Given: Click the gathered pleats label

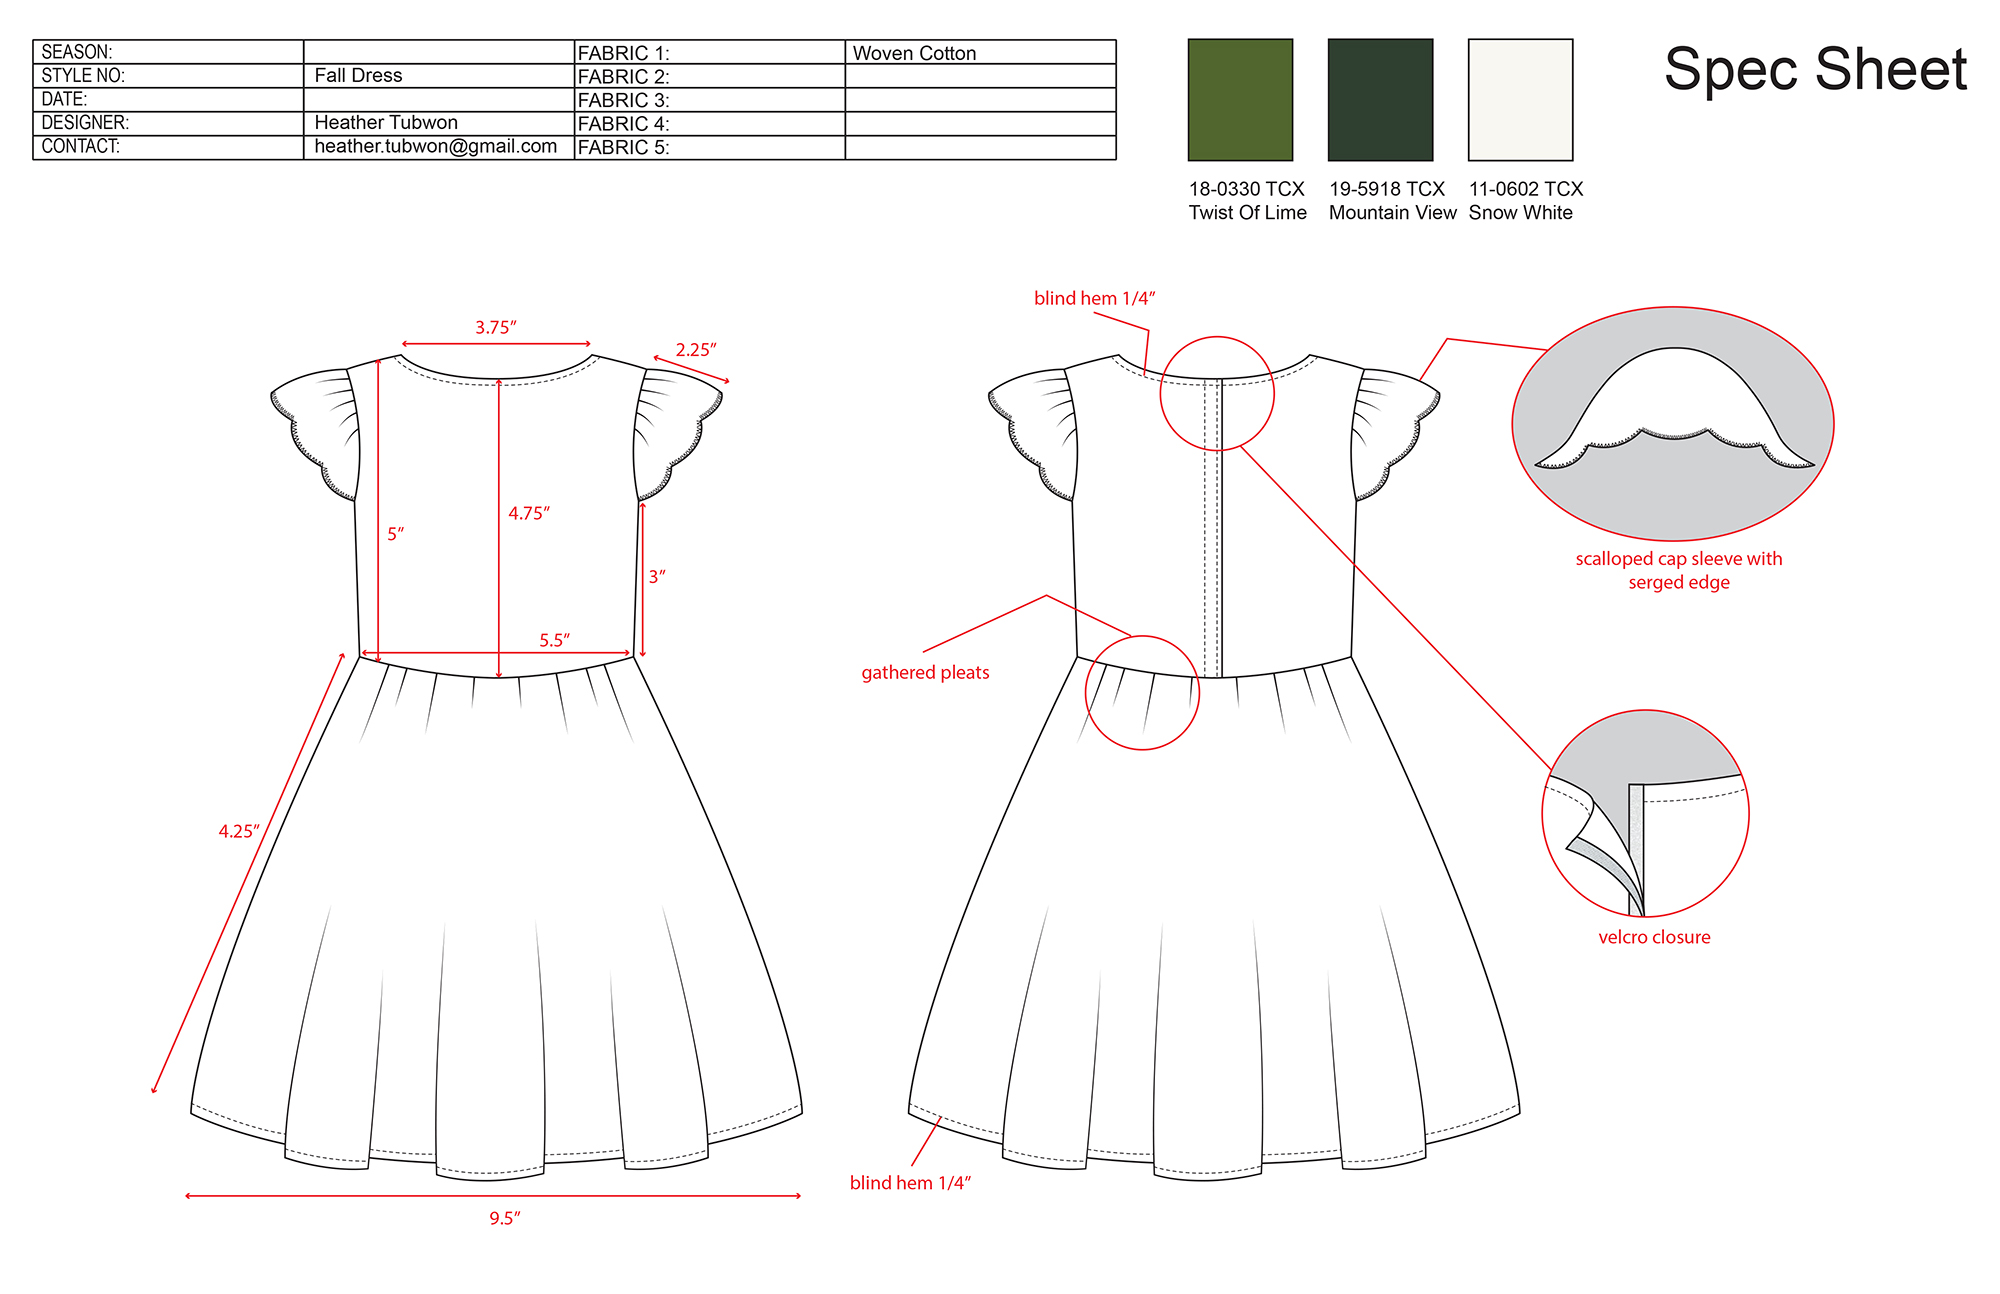Looking at the screenshot, I should (x=925, y=673).
